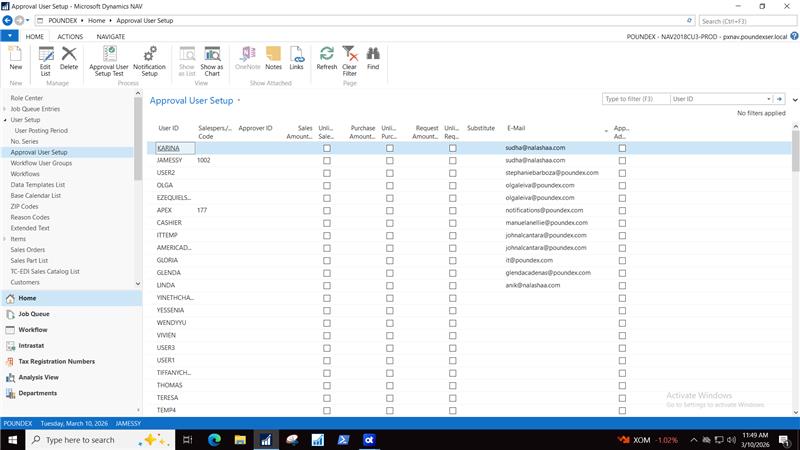Check Unlimited Purchase checkbox for OLGA row

coord(390,185)
